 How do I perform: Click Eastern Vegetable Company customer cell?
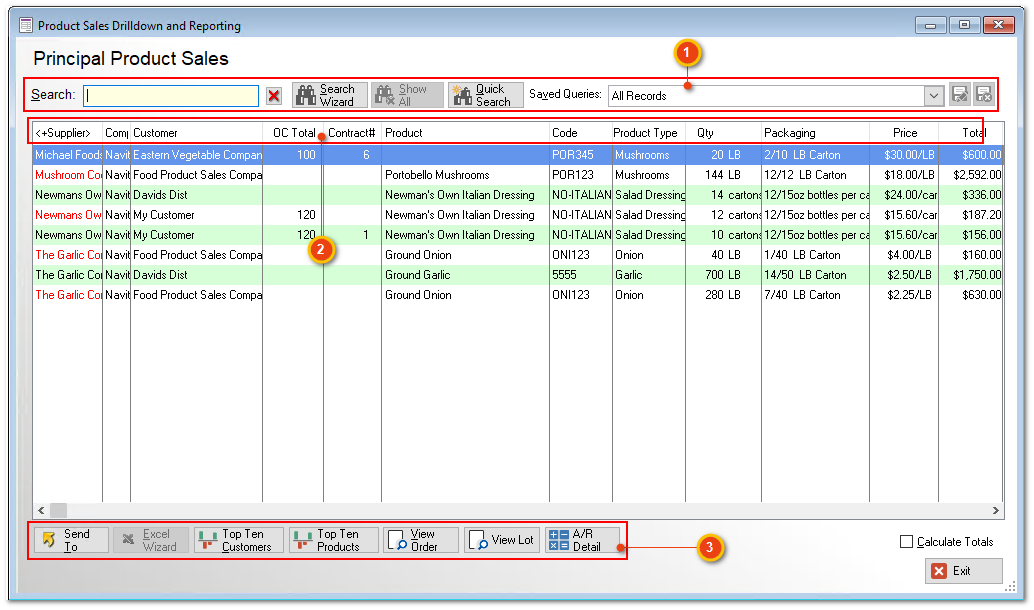coord(197,155)
